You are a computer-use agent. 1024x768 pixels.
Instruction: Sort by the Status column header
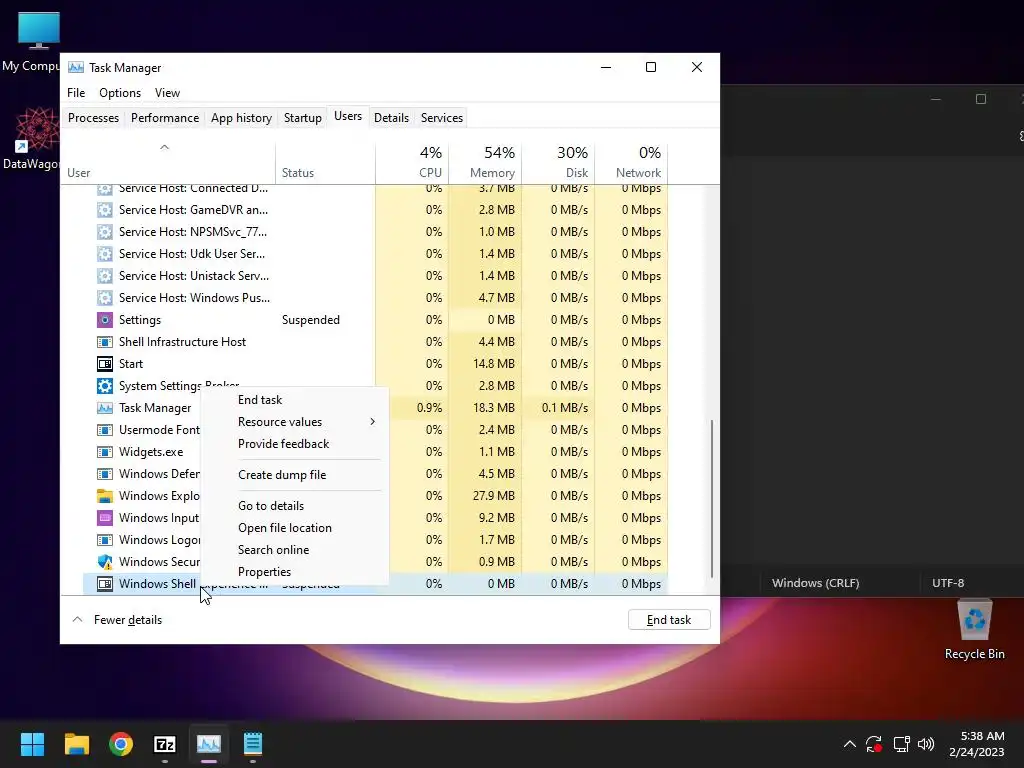tap(325, 162)
